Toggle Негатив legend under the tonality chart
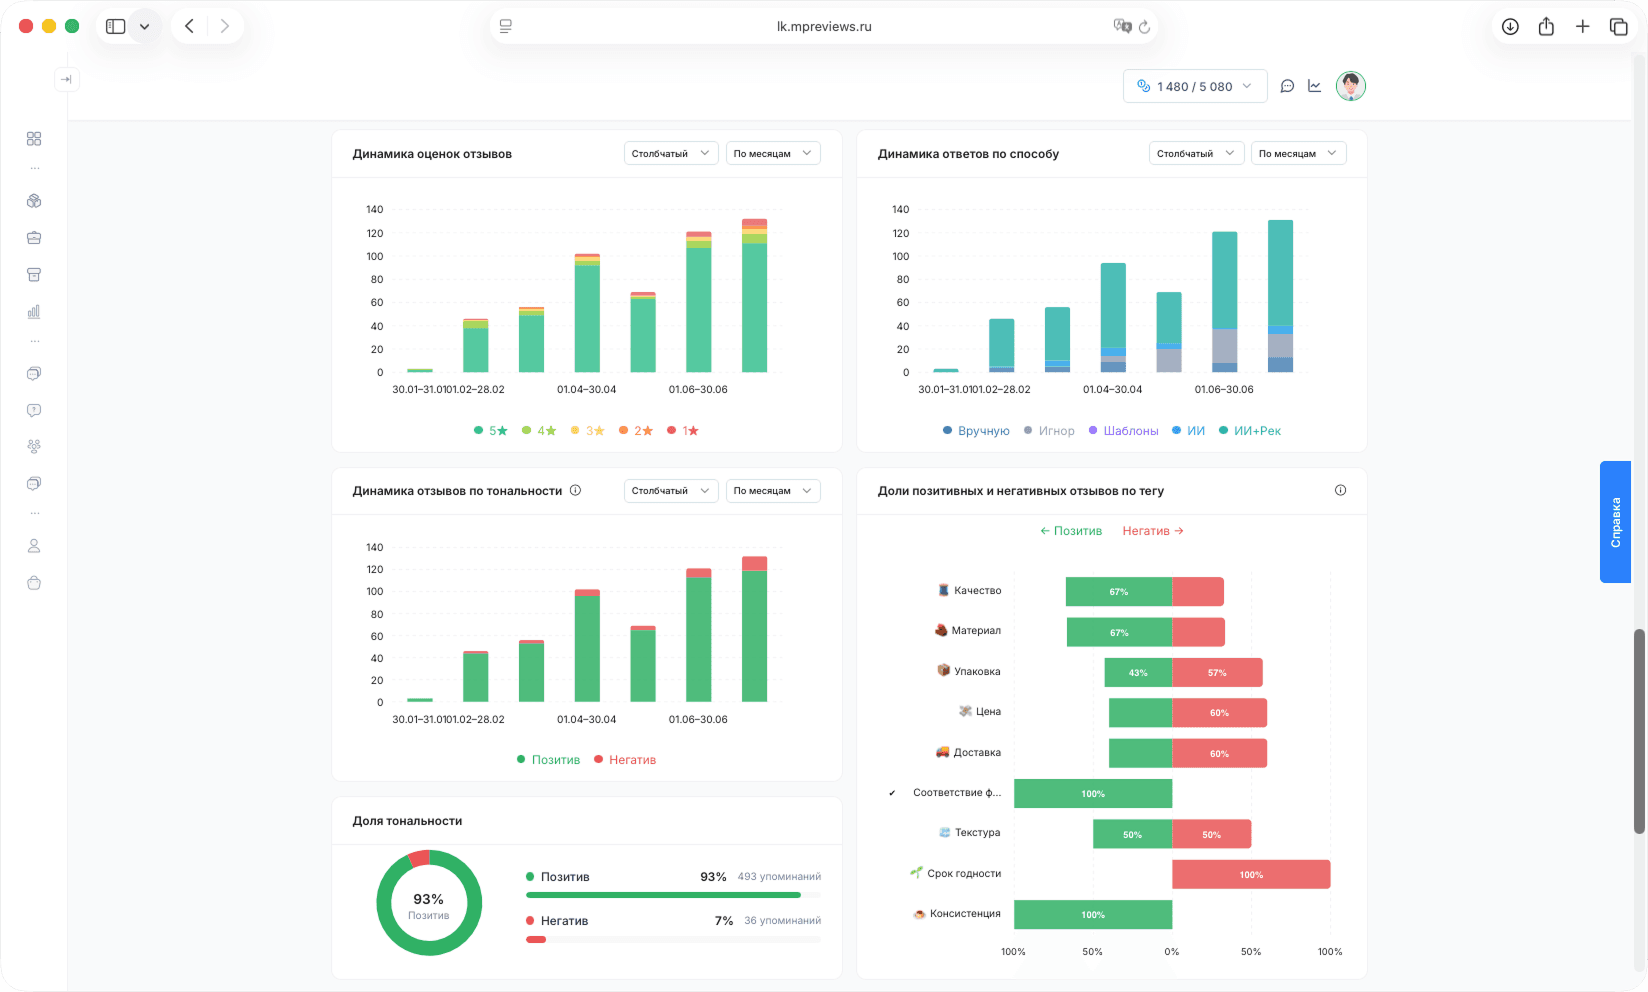1648x992 pixels. 625,760
